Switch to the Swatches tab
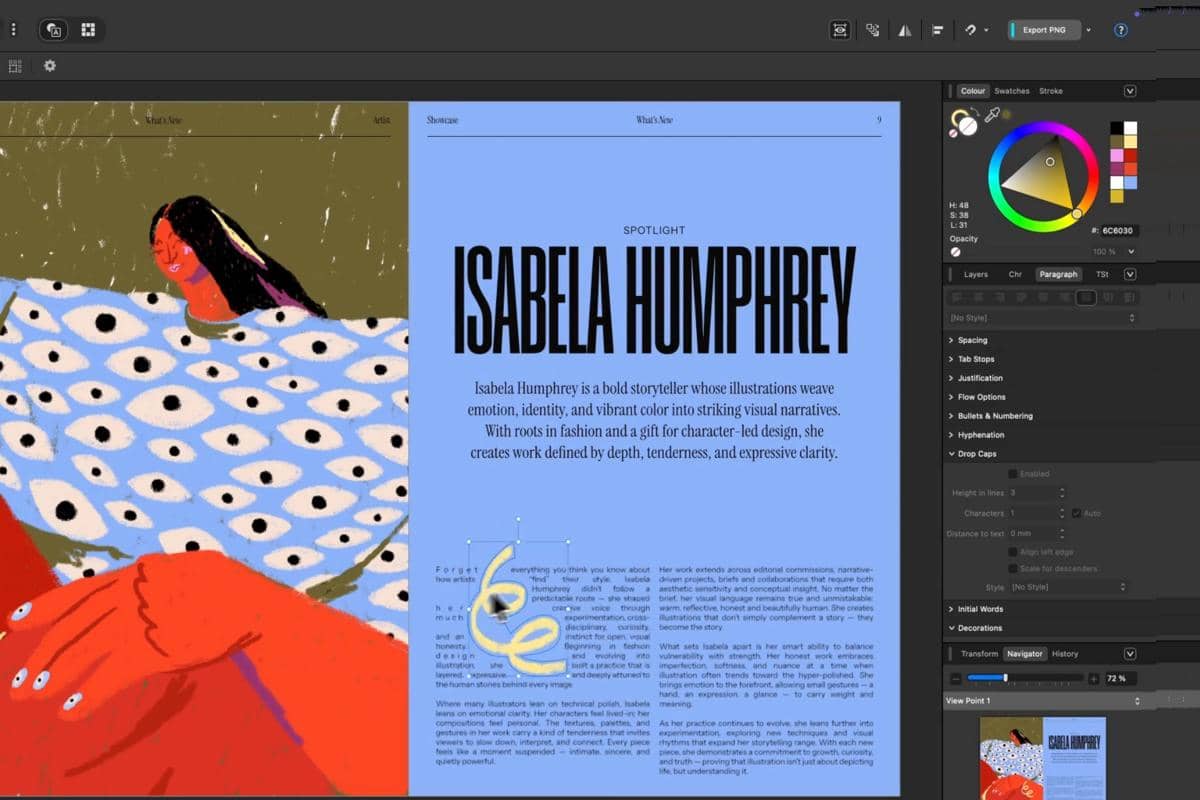1200x800 pixels. pyautogui.click(x=1012, y=91)
